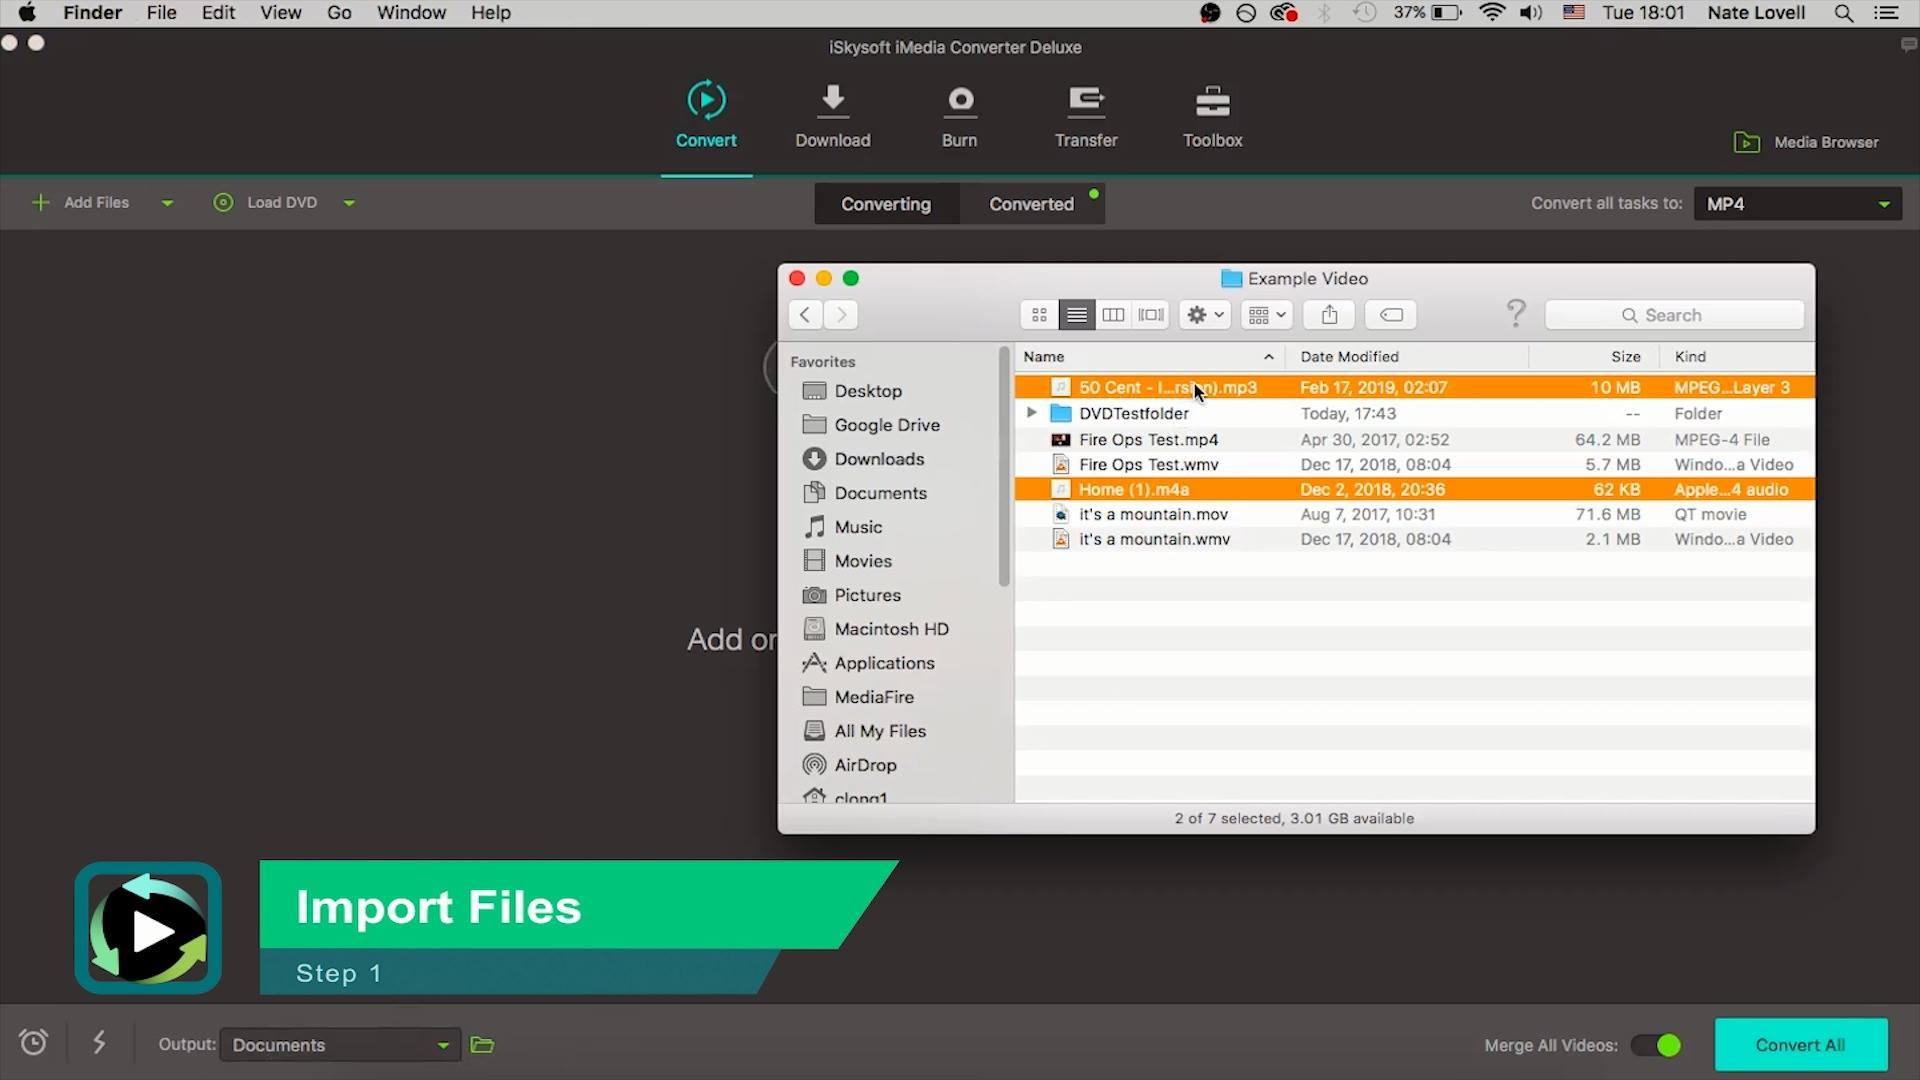Expand the DVDTestfolder disclosure triangle
1920x1080 pixels.
pos(1031,413)
